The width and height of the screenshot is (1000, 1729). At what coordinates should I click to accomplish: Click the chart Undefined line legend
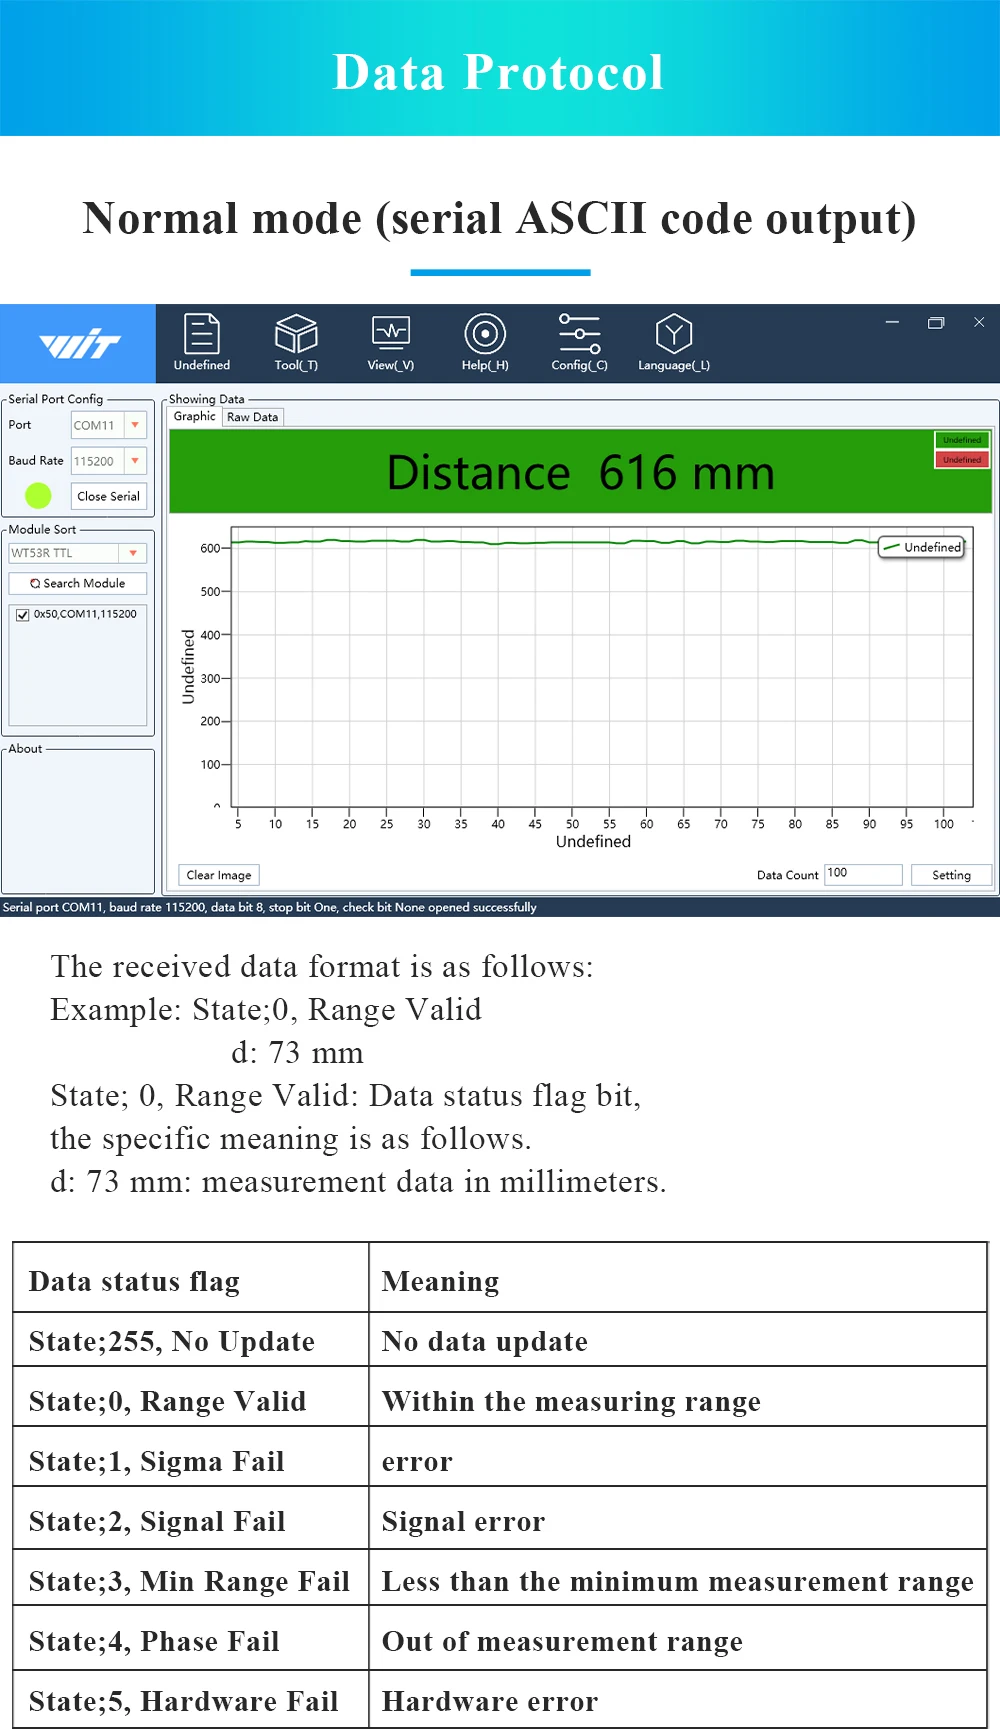click(922, 547)
